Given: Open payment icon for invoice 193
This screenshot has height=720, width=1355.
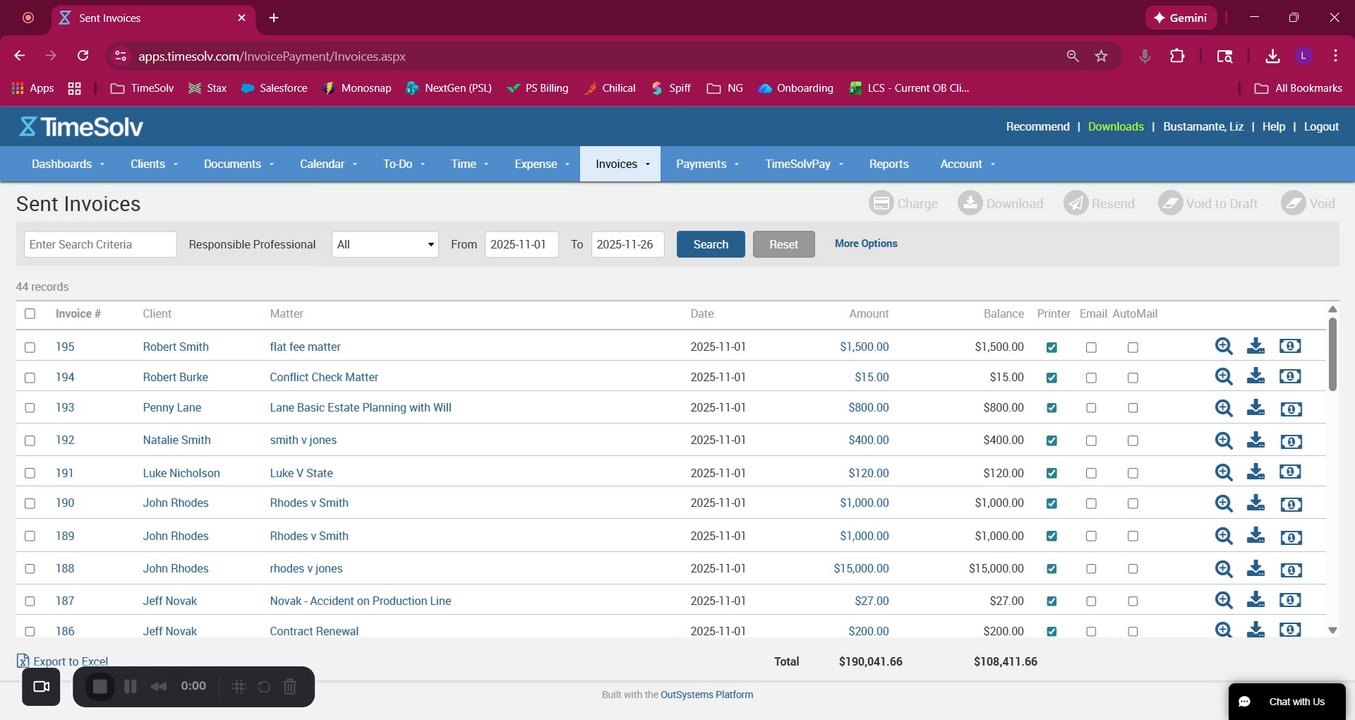Looking at the screenshot, I should [x=1290, y=408].
